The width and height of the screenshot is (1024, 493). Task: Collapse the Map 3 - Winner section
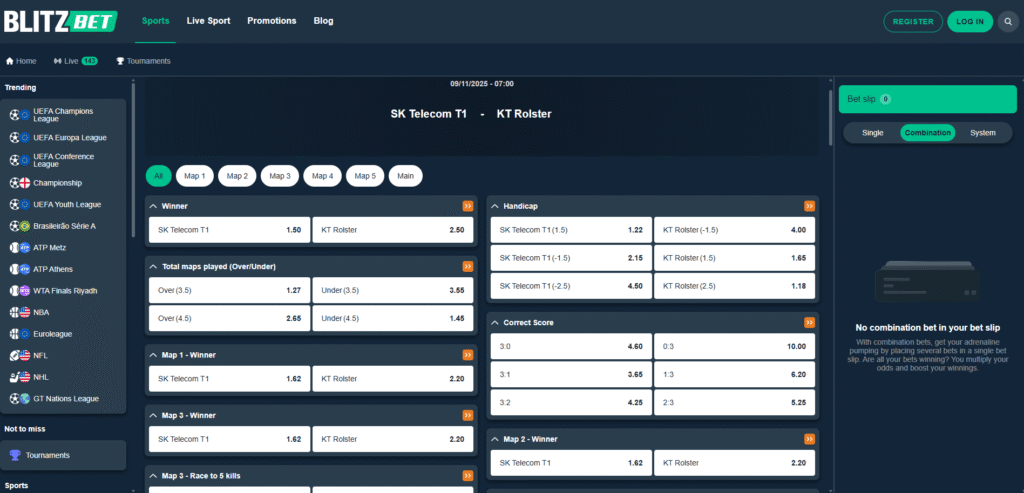click(x=153, y=415)
